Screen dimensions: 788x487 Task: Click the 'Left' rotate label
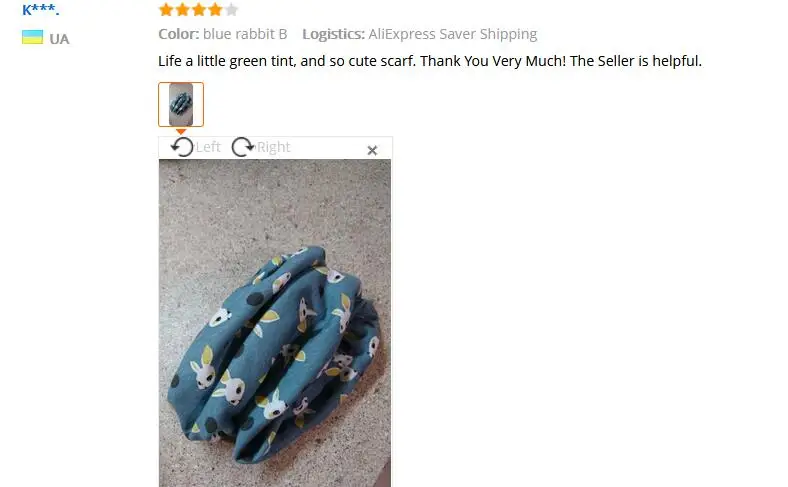208,147
